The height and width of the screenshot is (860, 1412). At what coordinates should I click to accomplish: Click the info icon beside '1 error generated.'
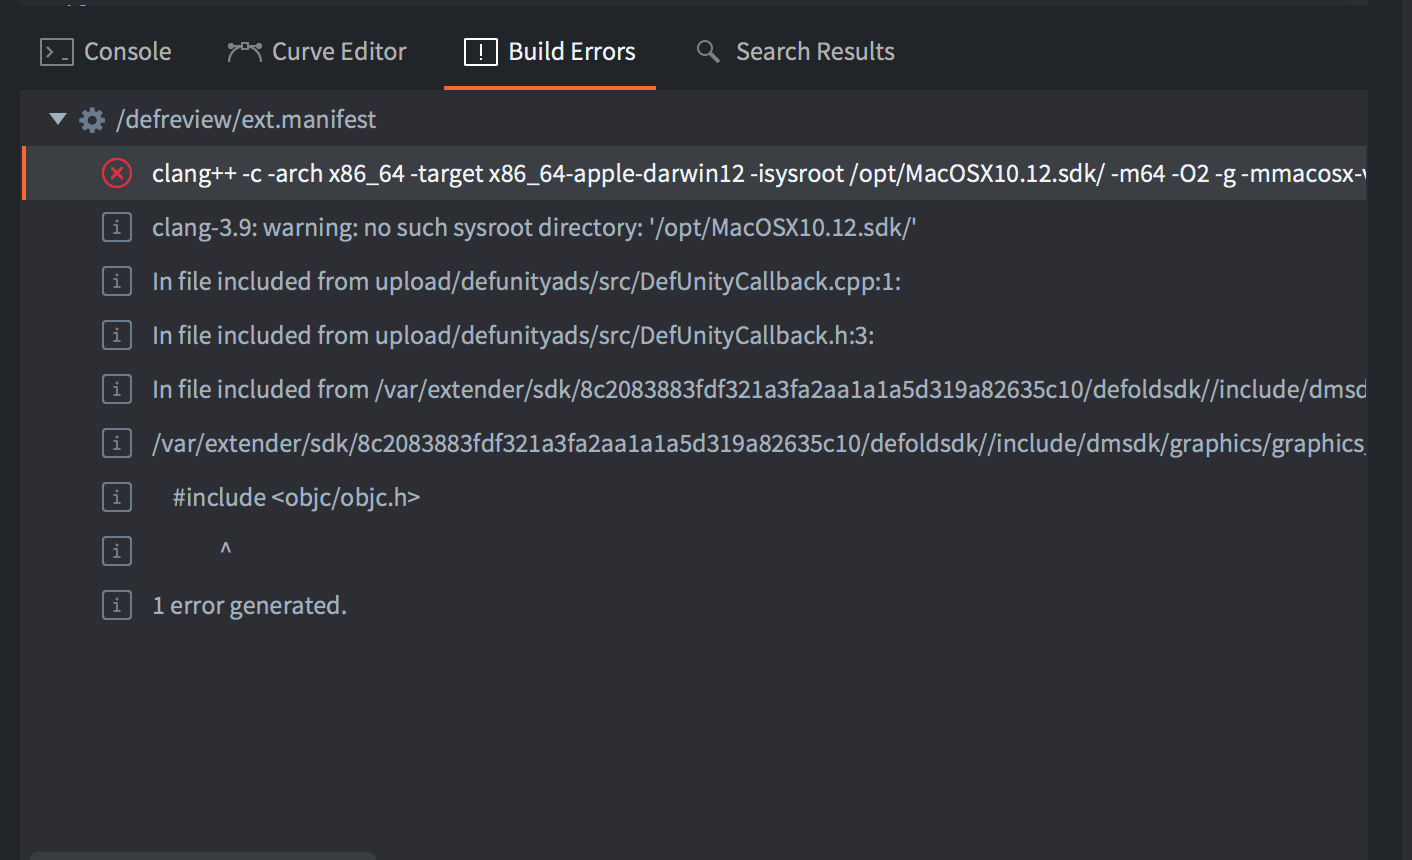[117, 604]
